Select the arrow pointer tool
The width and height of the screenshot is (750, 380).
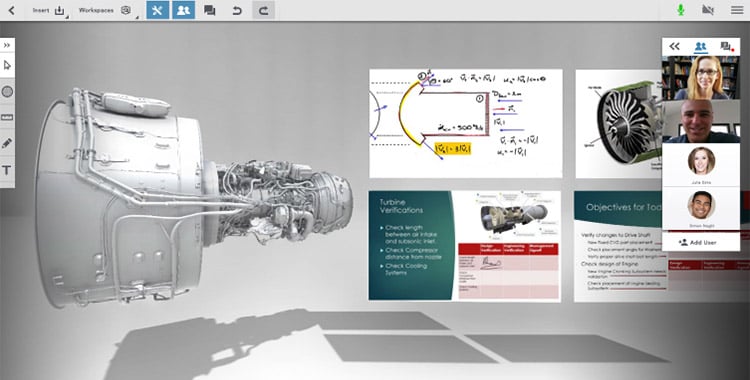click(x=7, y=65)
